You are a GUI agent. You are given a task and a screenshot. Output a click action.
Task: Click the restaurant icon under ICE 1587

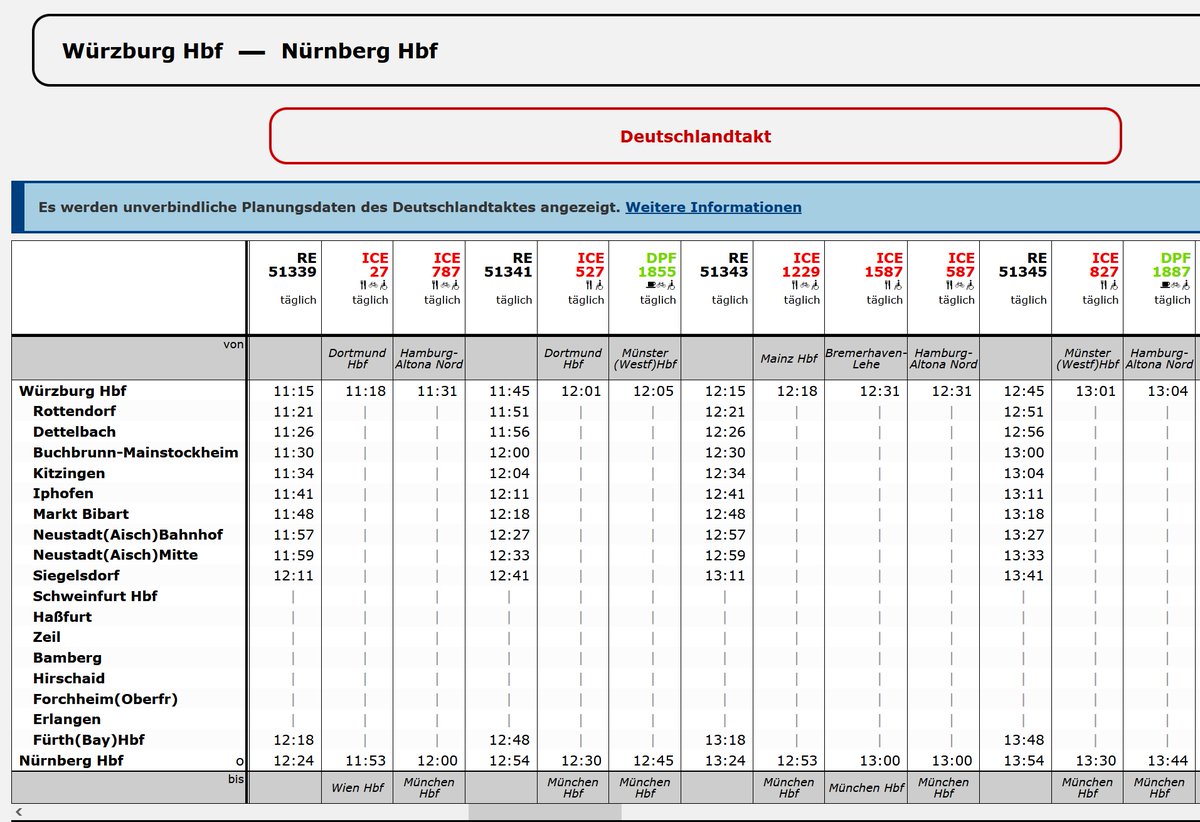pos(887,285)
